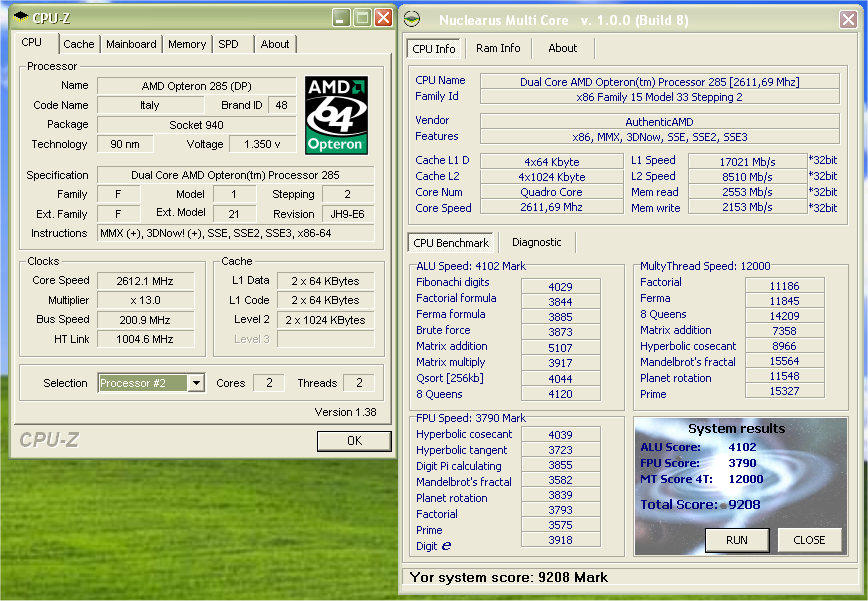
Task: Click the Hyperbolic tangent score 3723
Action: point(560,450)
